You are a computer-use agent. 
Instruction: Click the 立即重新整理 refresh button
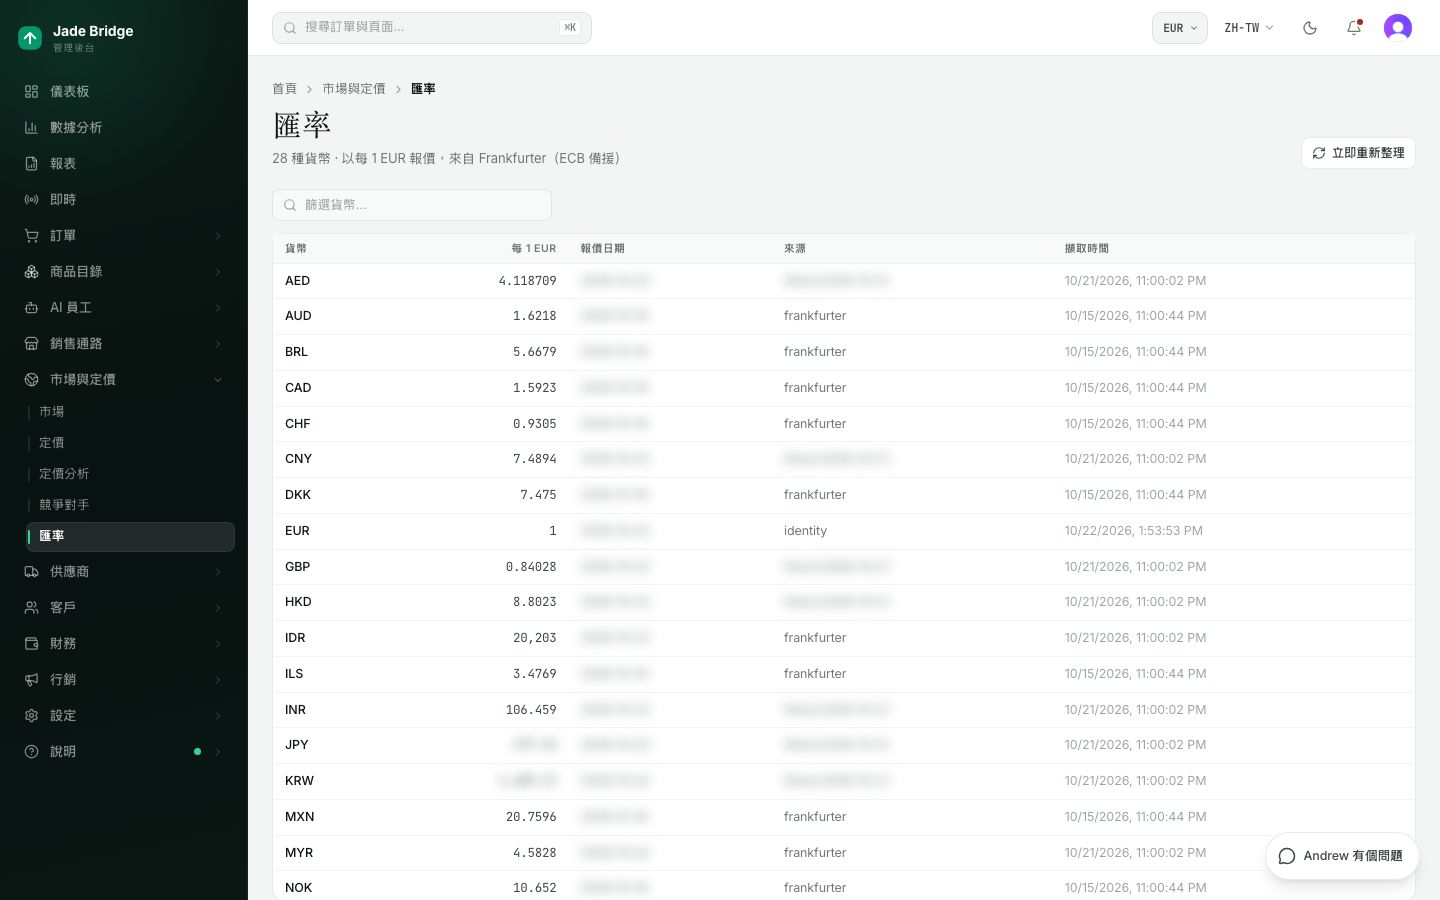tap(1358, 153)
